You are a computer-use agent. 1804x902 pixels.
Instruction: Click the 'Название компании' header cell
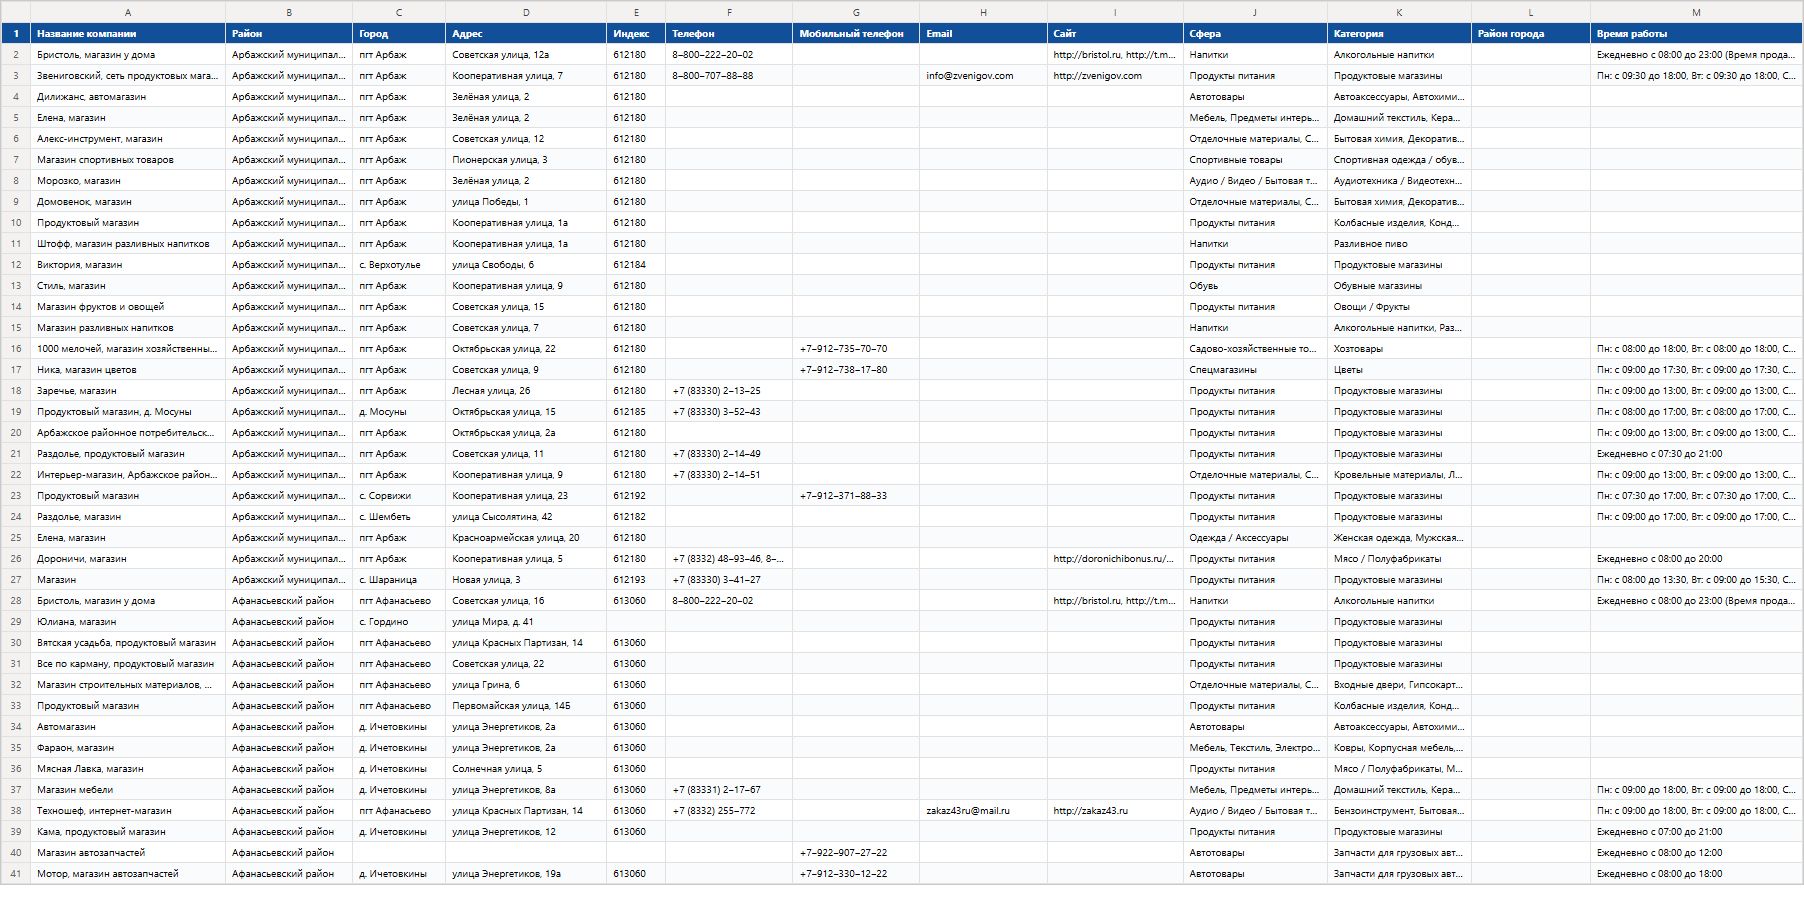pos(128,34)
